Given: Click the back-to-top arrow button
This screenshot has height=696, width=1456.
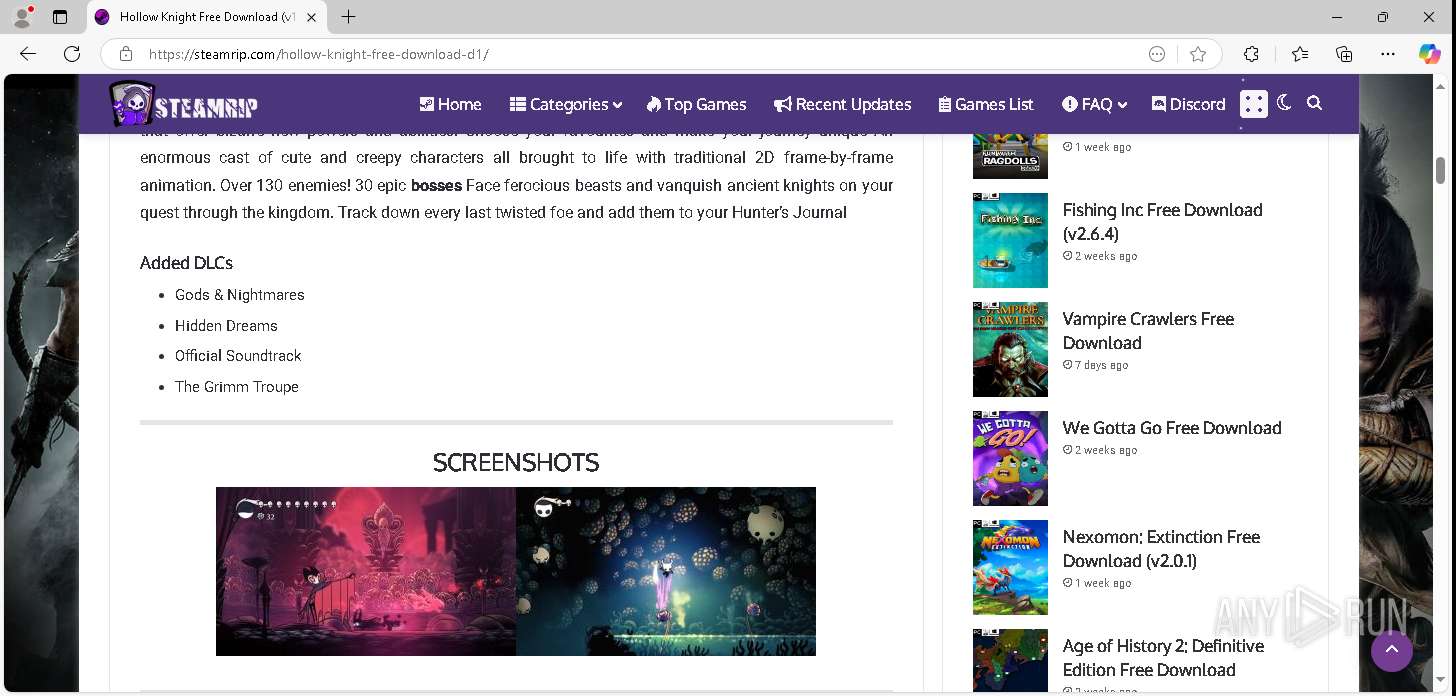Looking at the screenshot, I should pos(1392,651).
